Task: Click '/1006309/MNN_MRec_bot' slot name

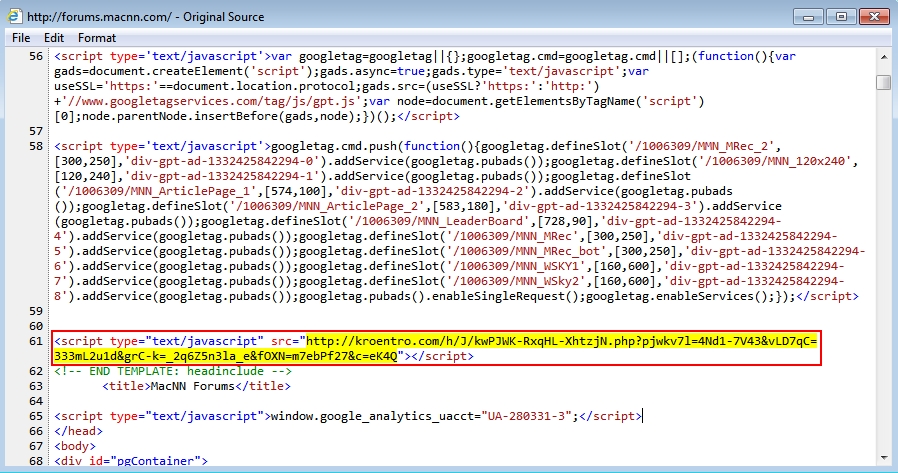Action: [x=526, y=251]
